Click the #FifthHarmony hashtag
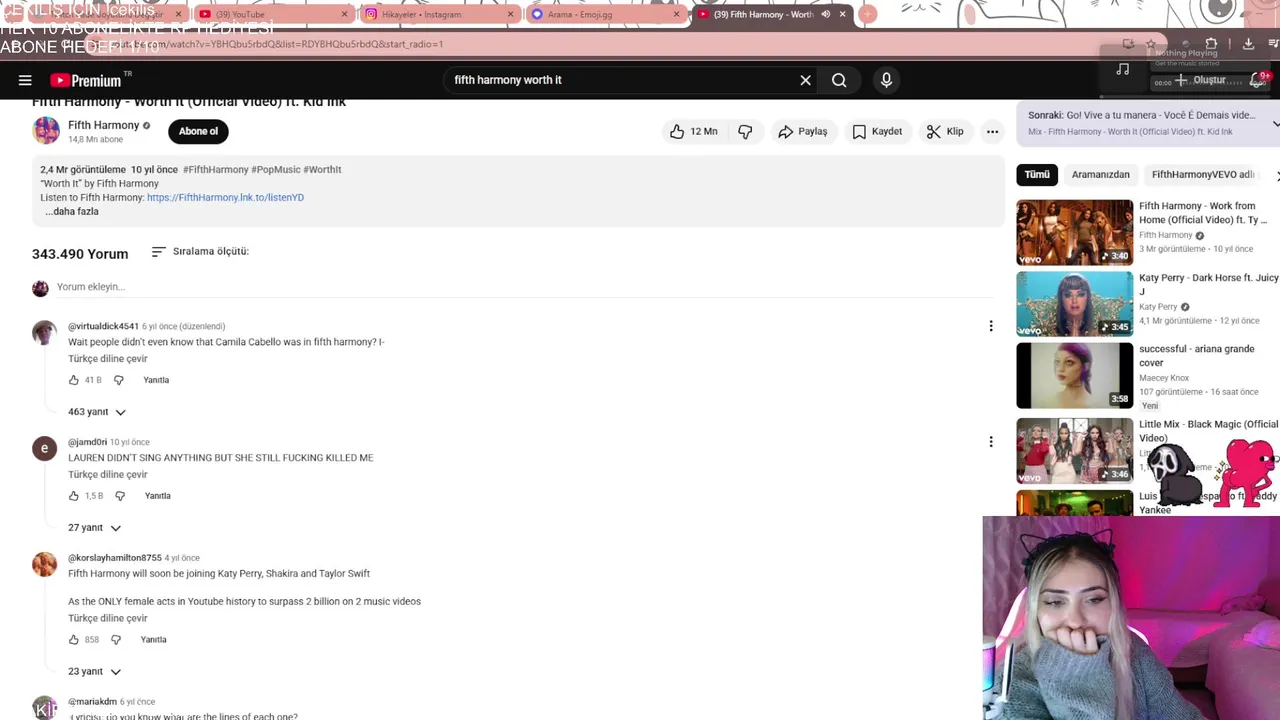 (x=215, y=170)
